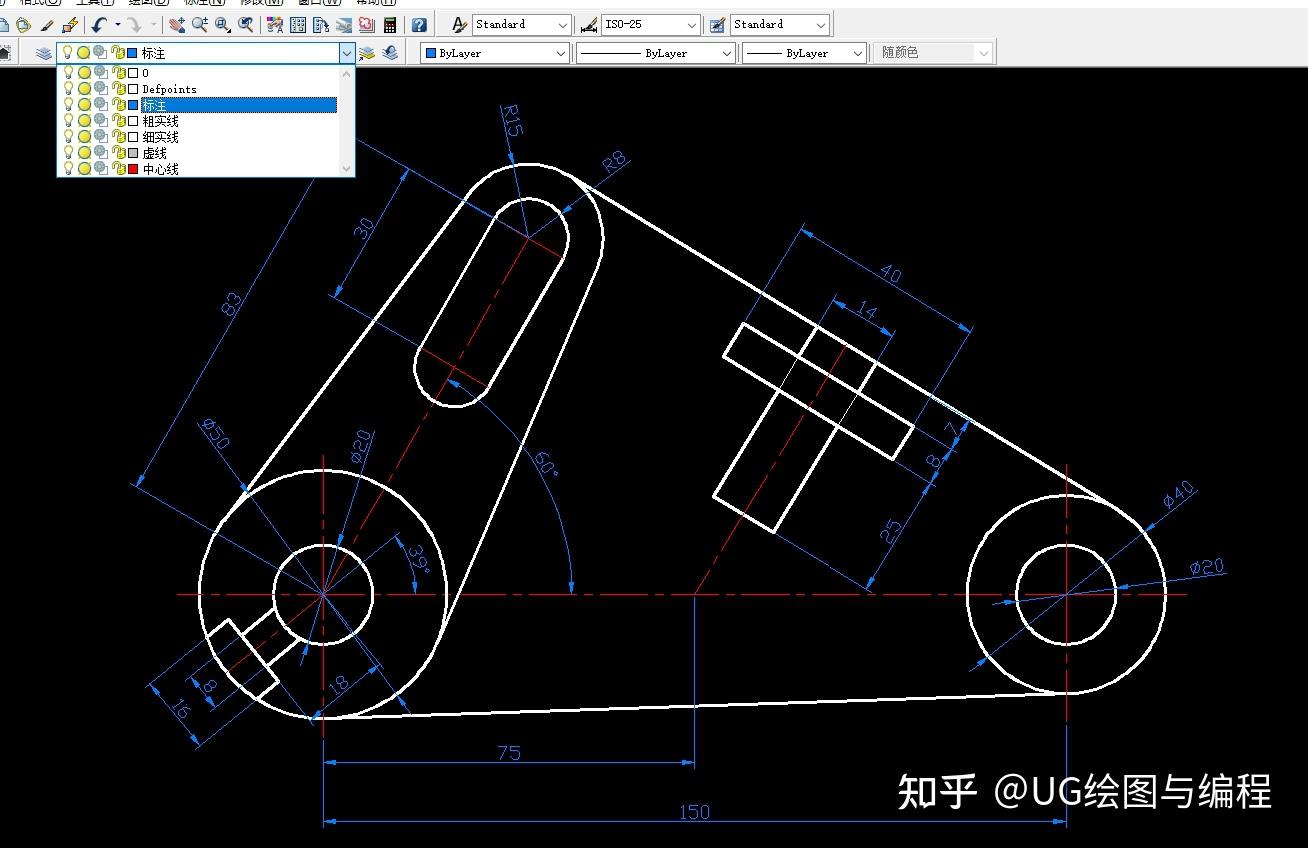The image size is (1308, 848).
Task: Toggle the 粗实线 layer lightbulb off
Action: 68,121
